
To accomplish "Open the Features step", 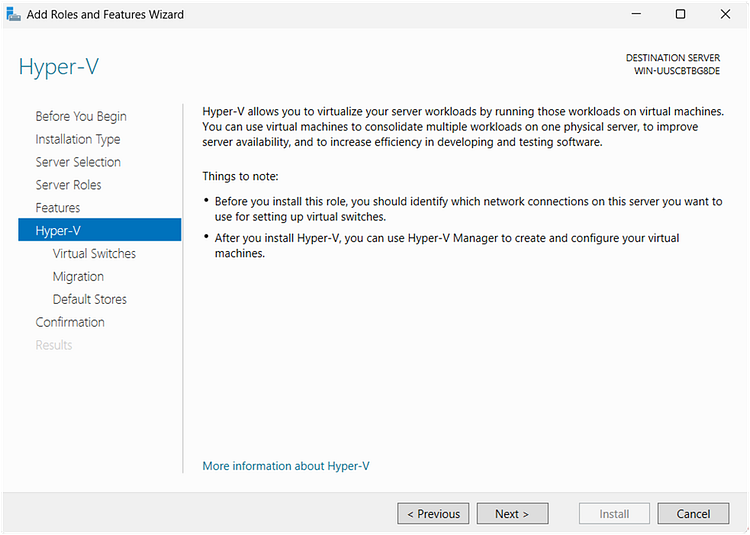I will pyautogui.click(x=57, y=208).
